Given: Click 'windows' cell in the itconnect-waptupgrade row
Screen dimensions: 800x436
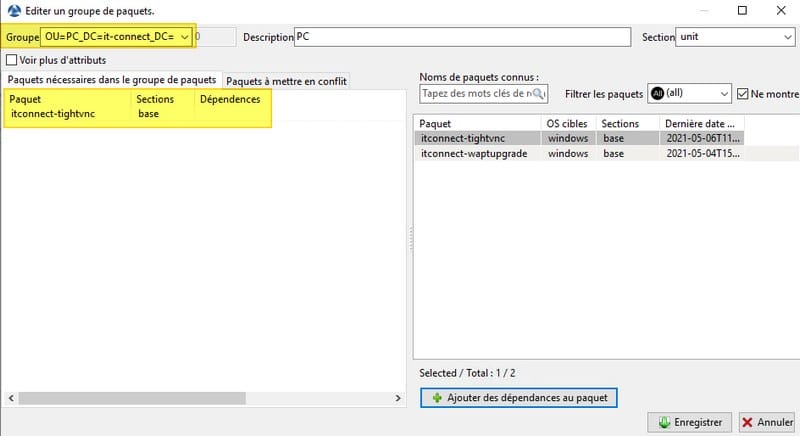Looking at the screenshot, I should tap(568, 153).
